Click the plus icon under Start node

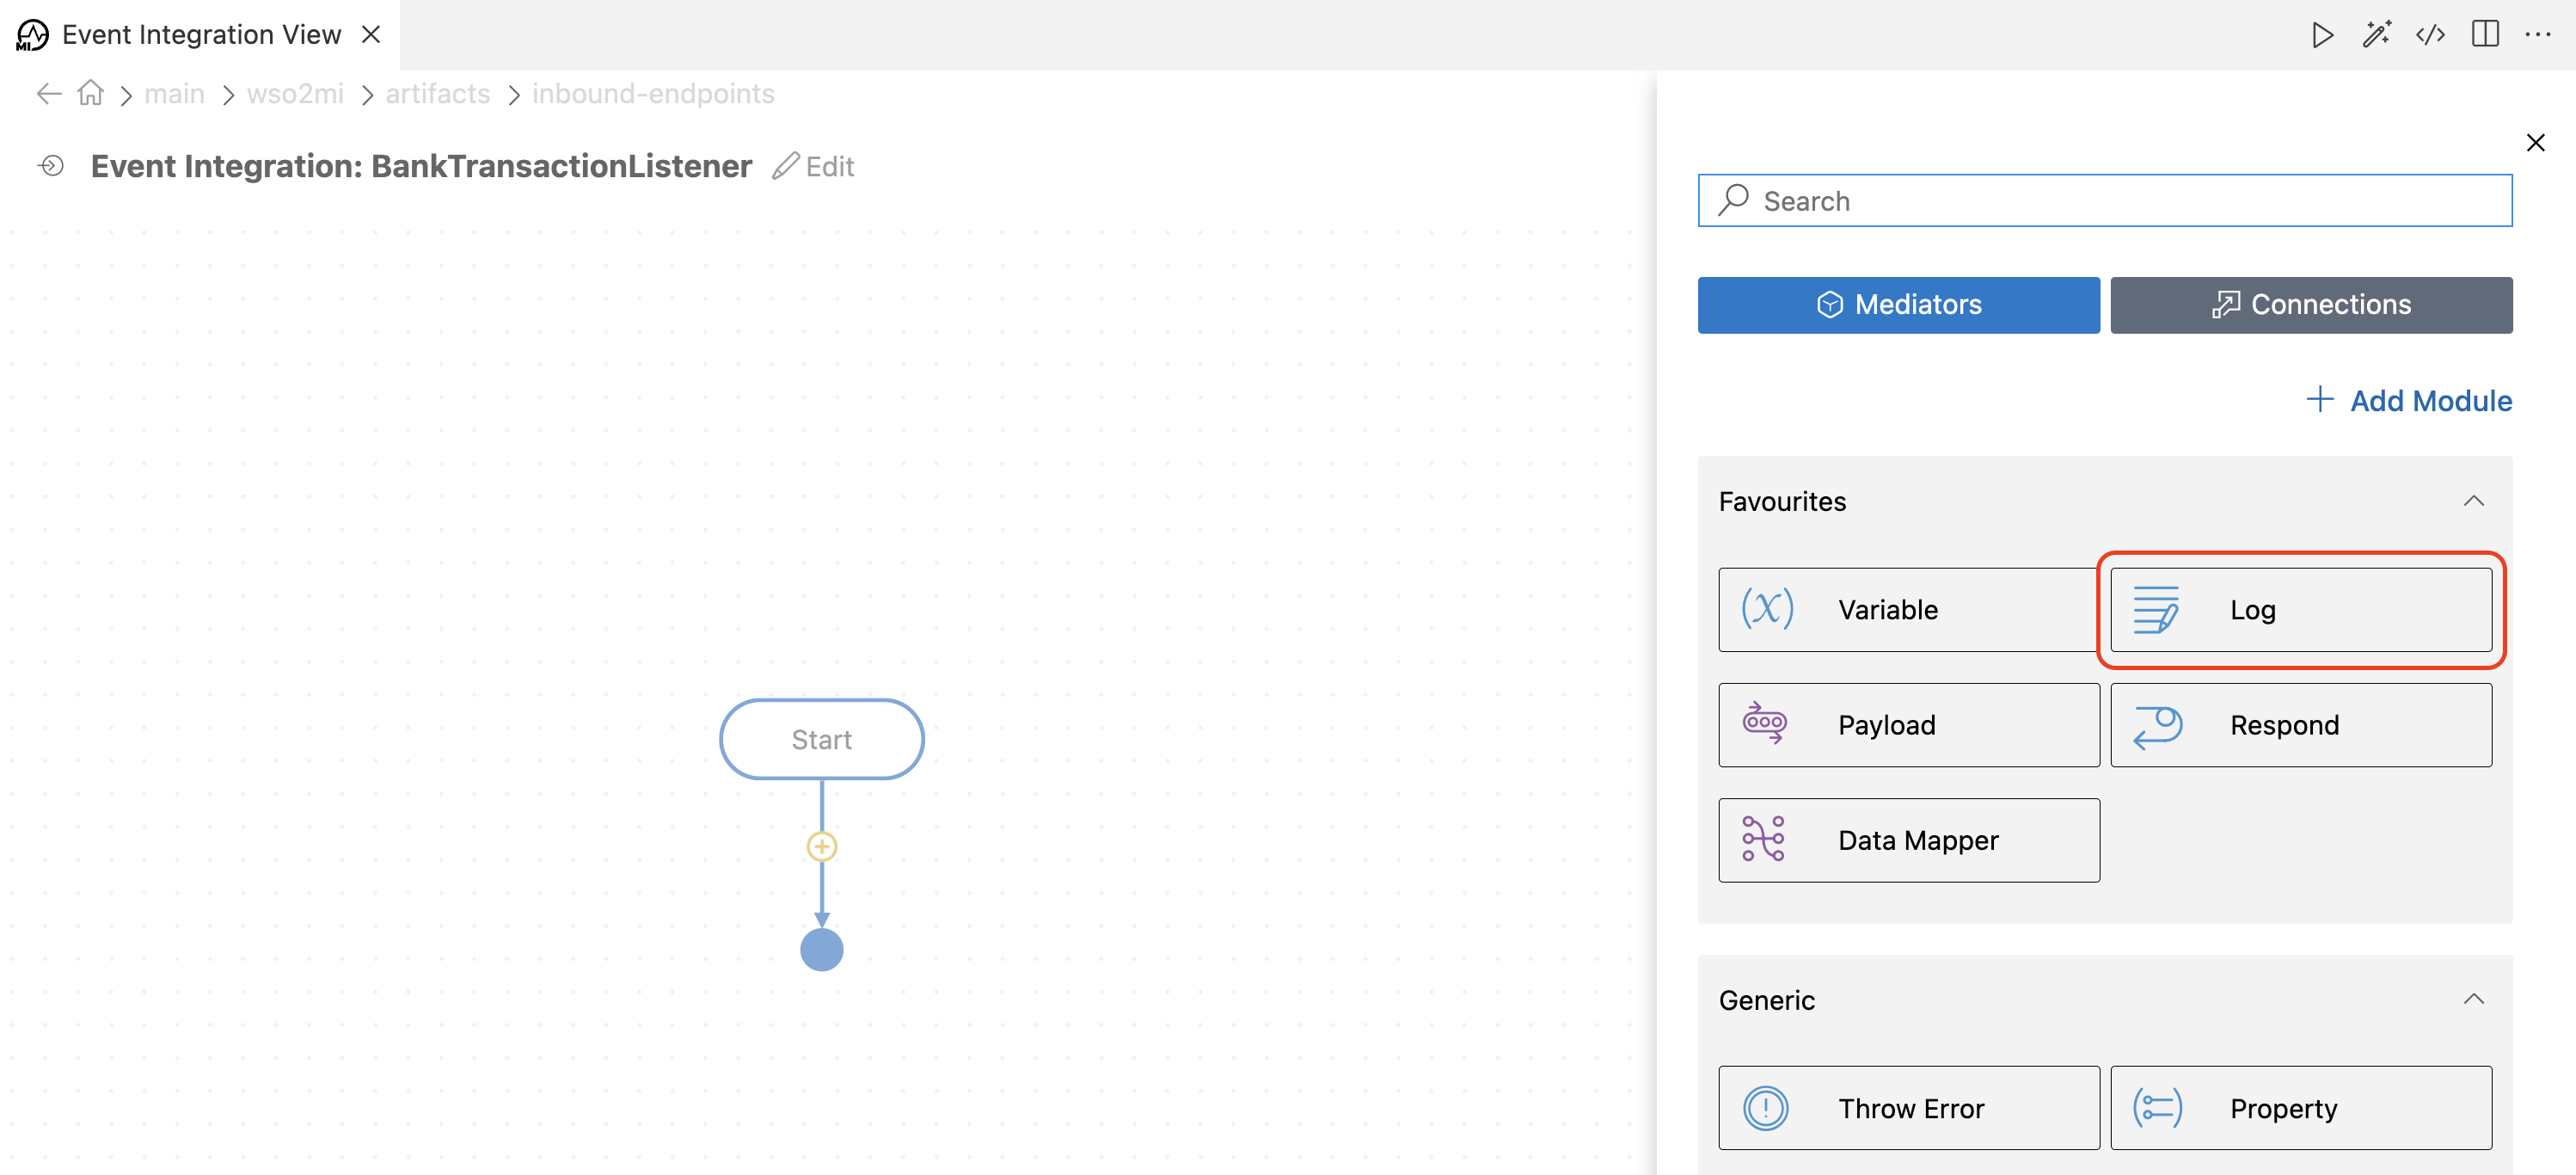tap(821, 846)
